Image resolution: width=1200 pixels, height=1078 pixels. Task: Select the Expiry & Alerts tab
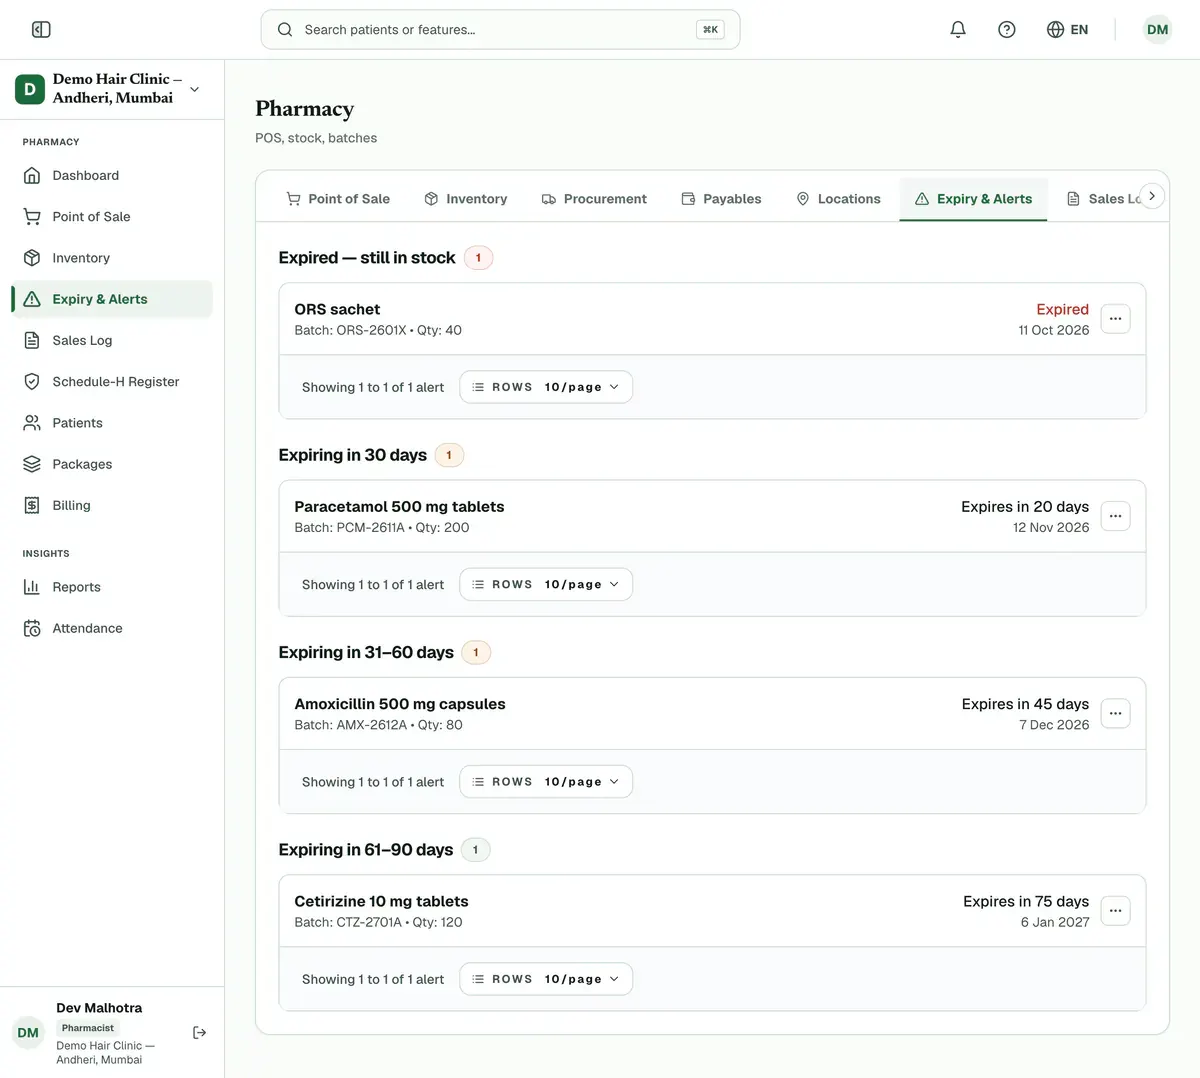coord(973,199)
